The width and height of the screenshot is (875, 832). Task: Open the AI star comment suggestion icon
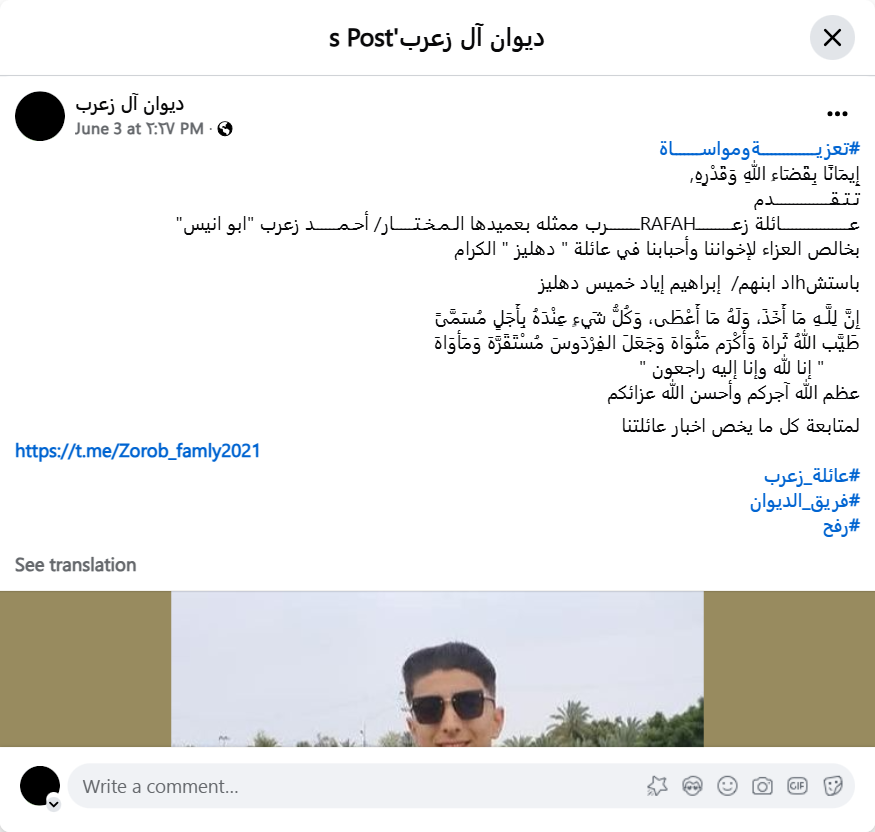point(657,786)
